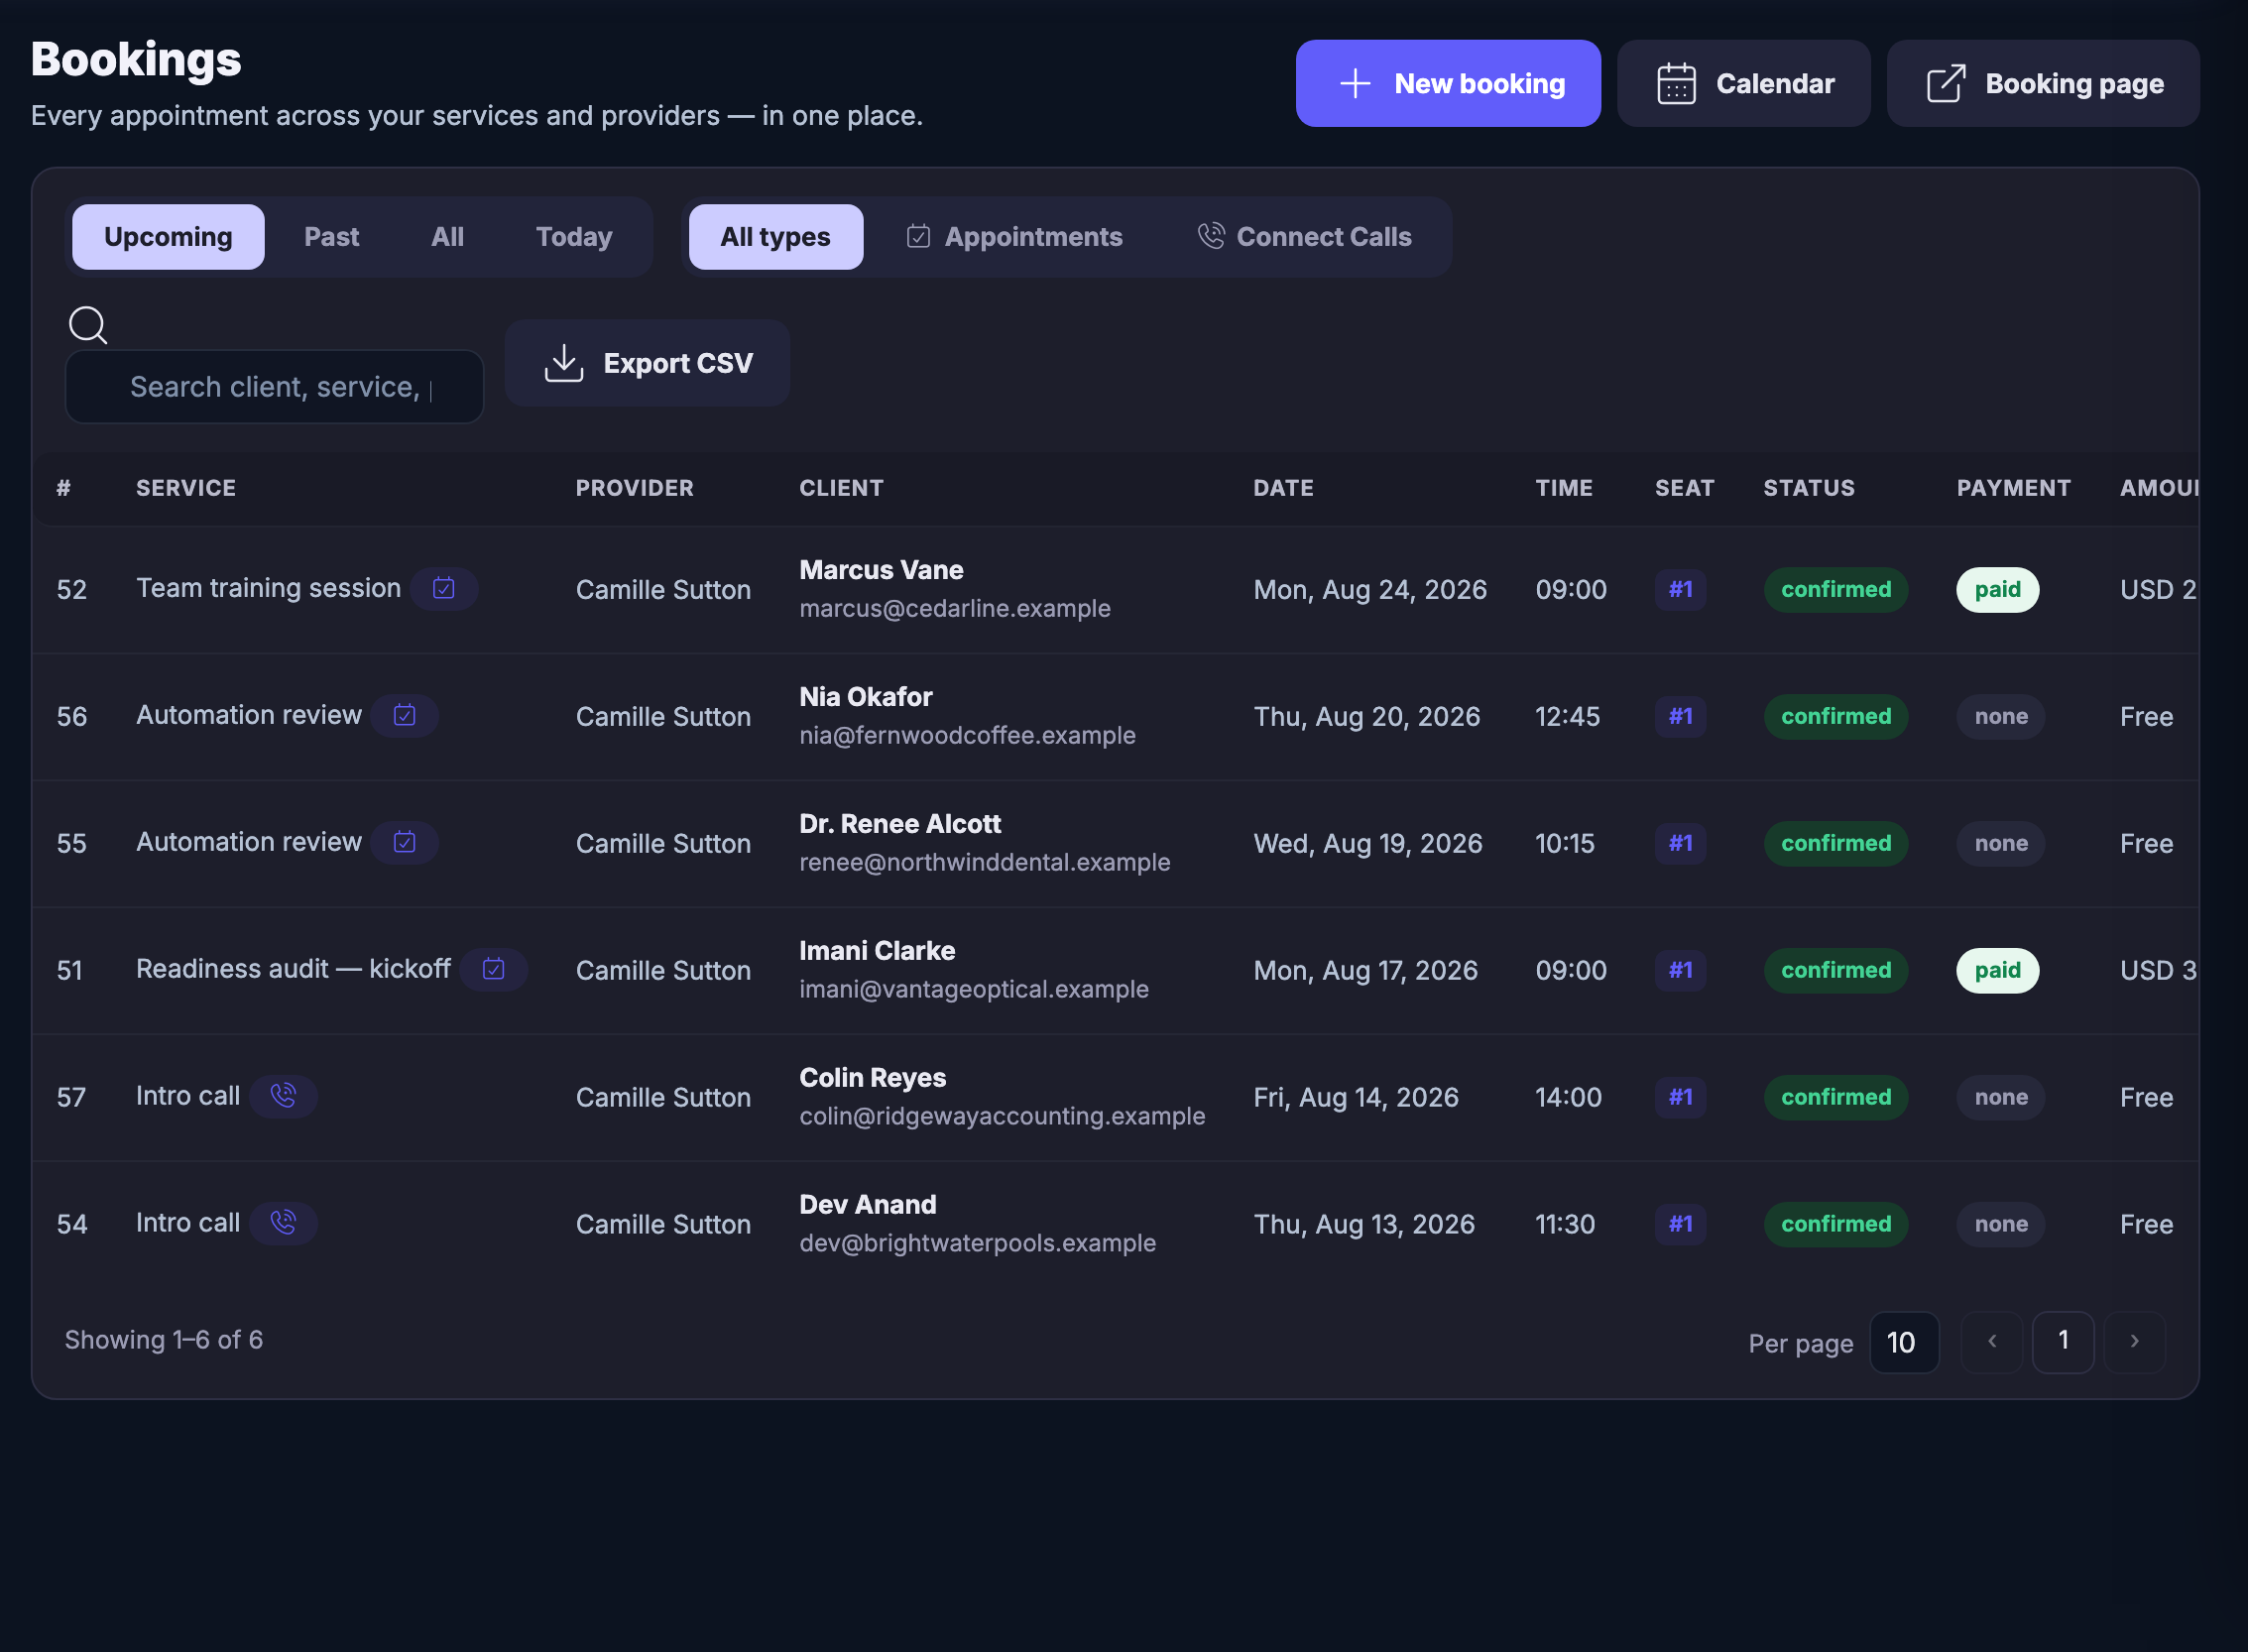The image size is (2248, 1652).
Task: Click email nia@fernwoodcoffee.example
Action: click(x=967, y=735)
